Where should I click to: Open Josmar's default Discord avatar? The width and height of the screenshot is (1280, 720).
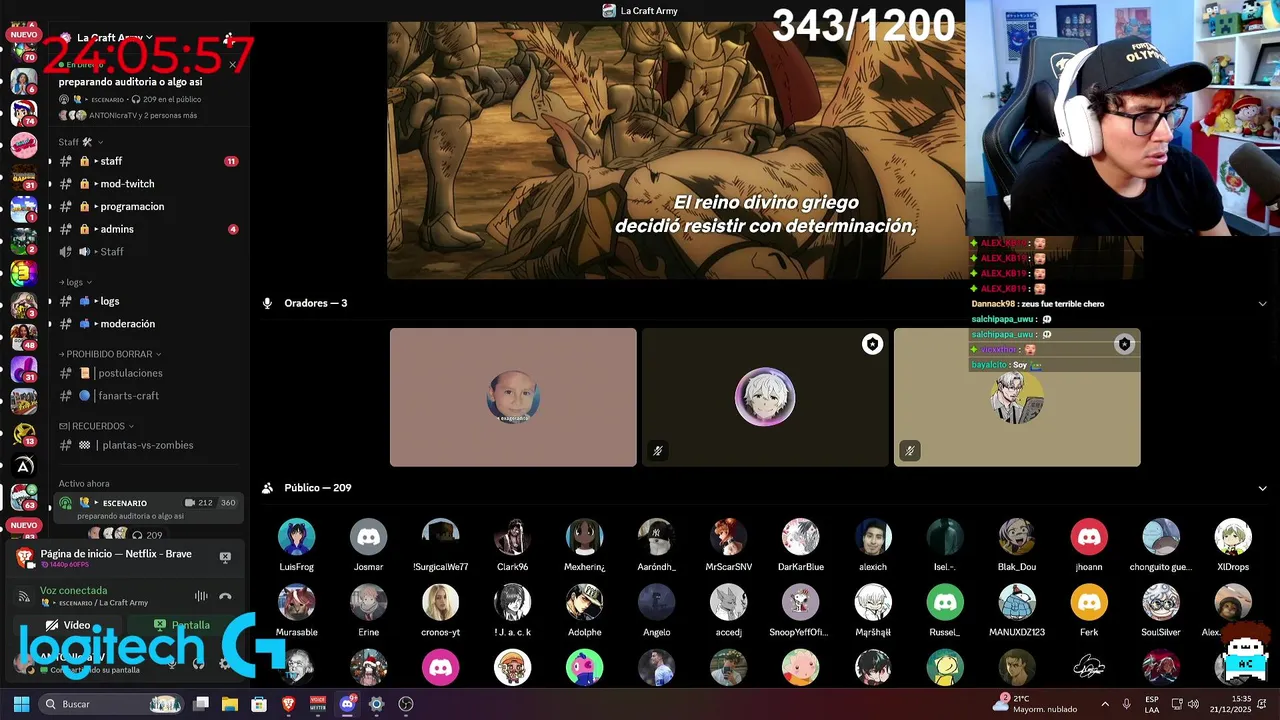[368, 537]
